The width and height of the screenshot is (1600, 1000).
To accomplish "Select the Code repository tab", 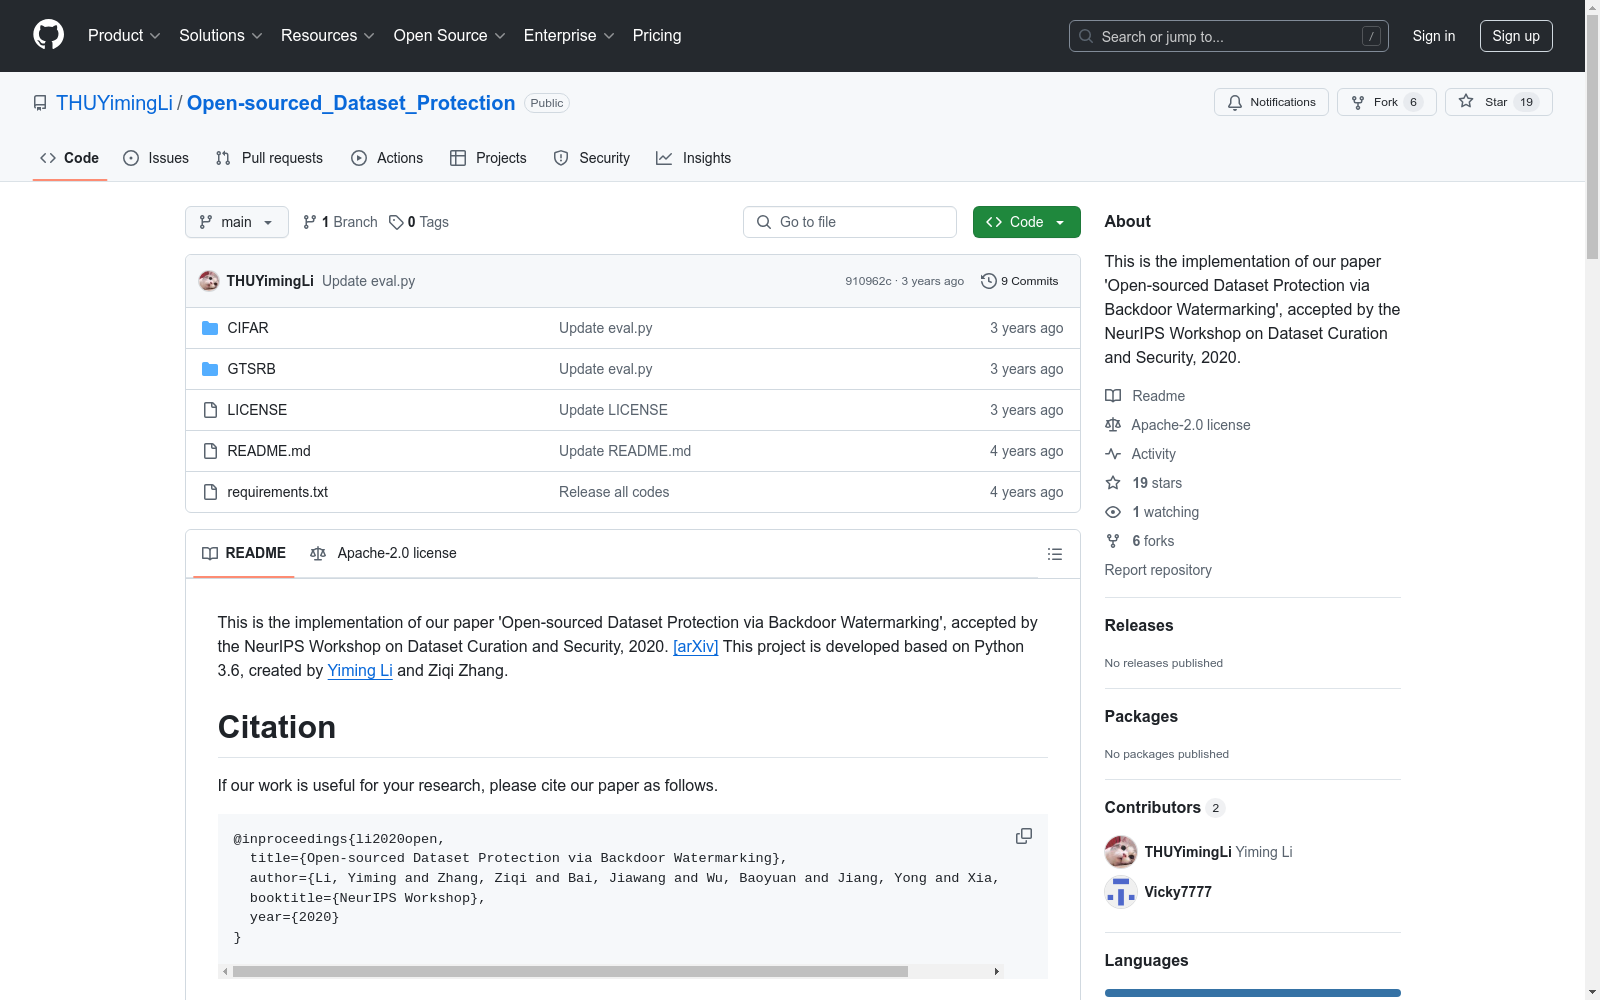I will click(70, 158).
